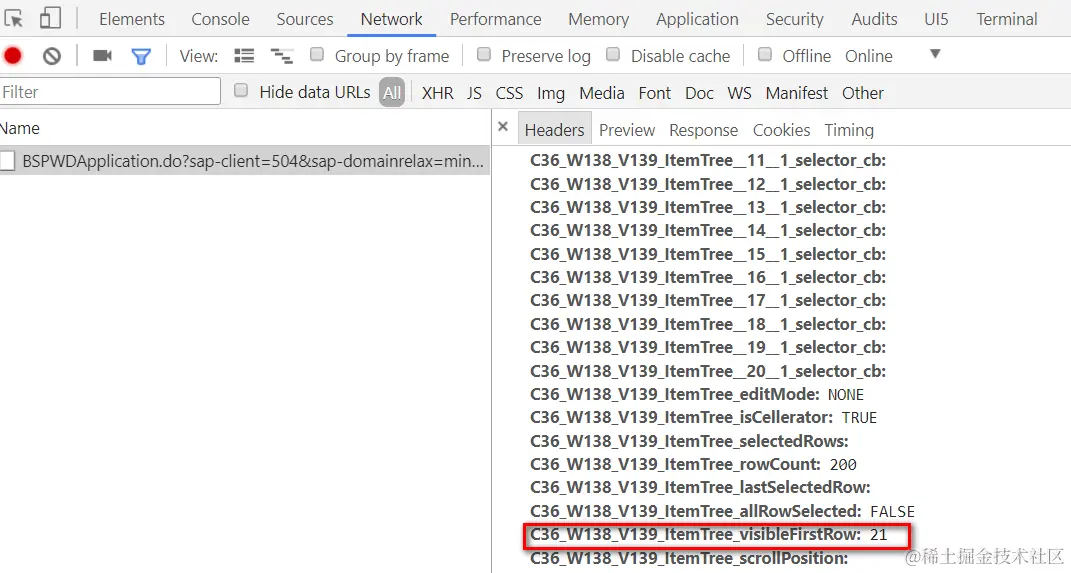Select the ItemTree_rowCount 200 parameter
Screen dimensions: 1071x573
tap(693, 464)
